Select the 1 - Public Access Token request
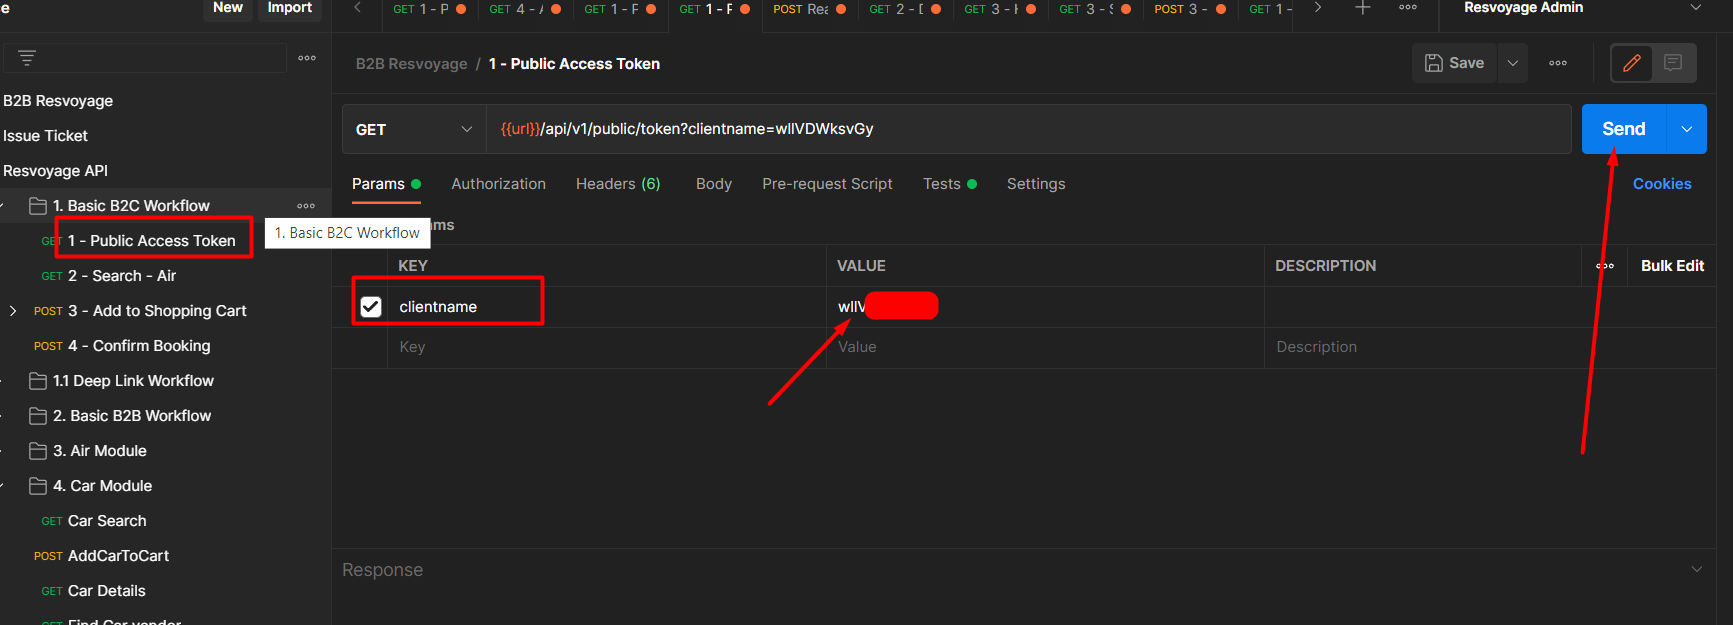The height and width of the screenshot is (625, 1733). pos(152,241)
